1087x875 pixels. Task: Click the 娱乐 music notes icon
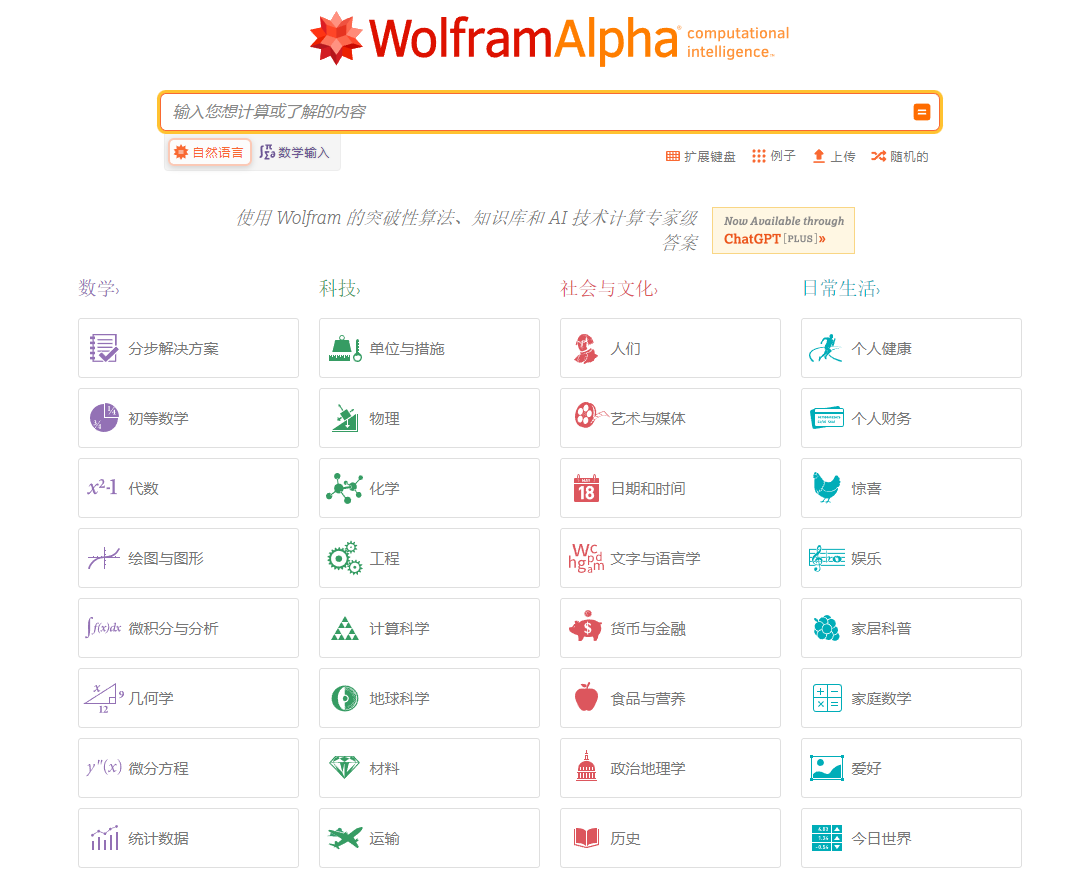pyautogui.click(x=827, y=557)
